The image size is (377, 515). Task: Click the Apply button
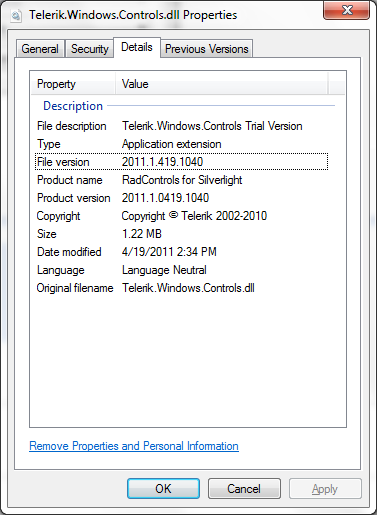325,489
